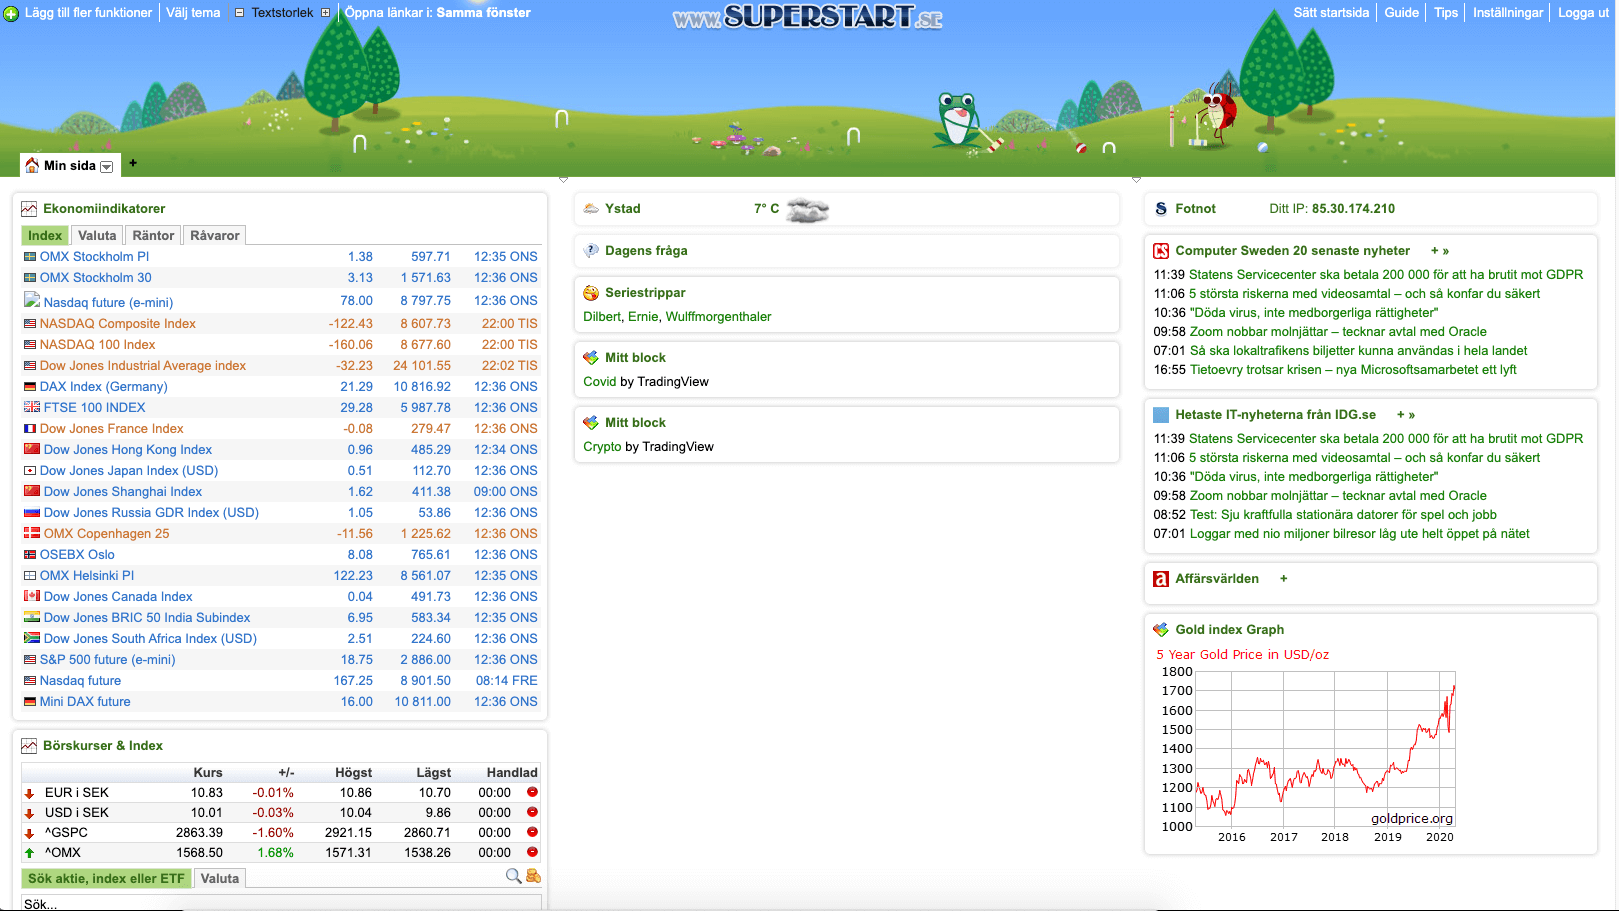Remove the ^GSPC row
This screenshot has height=911, width=1619.
coord(532,832)
